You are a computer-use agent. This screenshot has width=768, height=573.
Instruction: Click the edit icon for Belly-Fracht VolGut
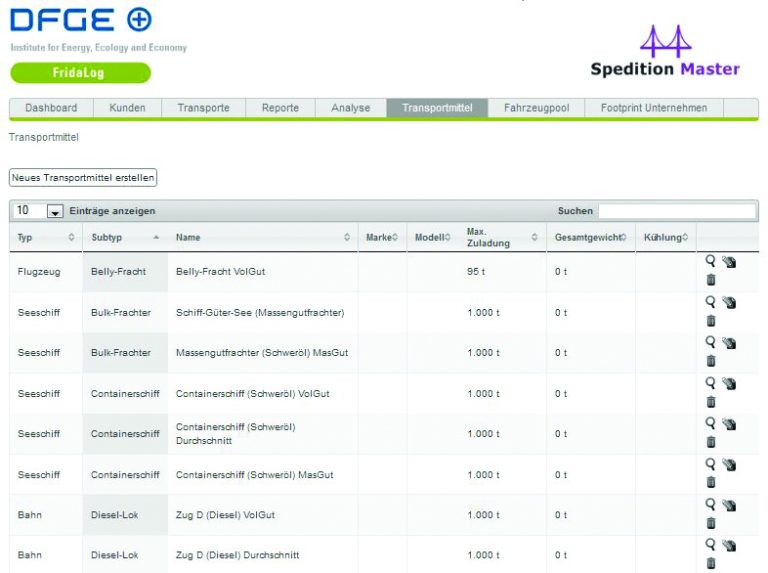729,262
